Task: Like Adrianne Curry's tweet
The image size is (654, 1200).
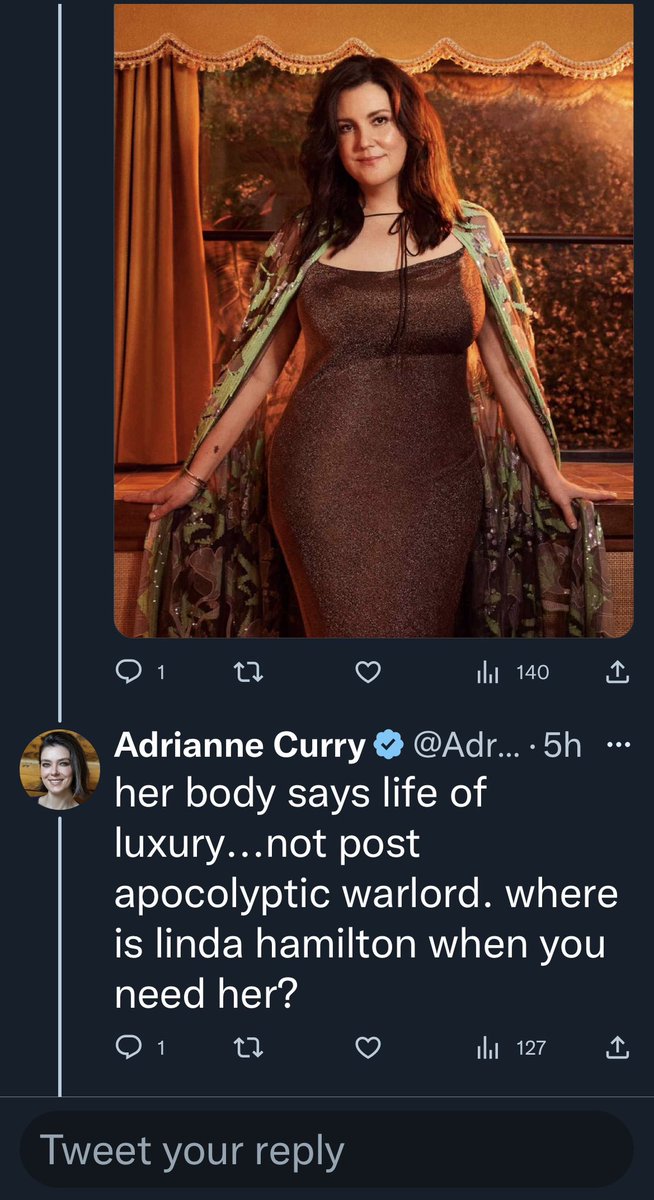Action: tap(368, 1047)
